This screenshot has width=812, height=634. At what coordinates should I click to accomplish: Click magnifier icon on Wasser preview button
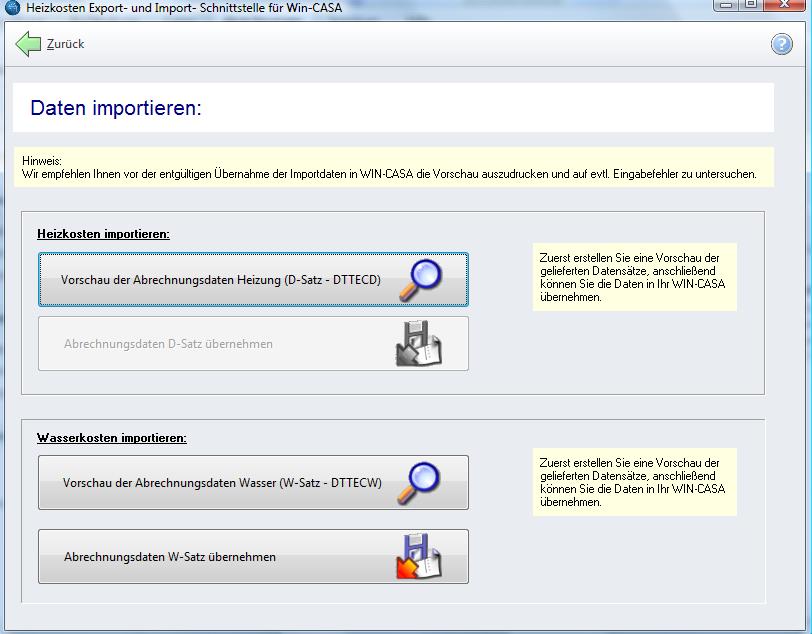click(418, 483)
